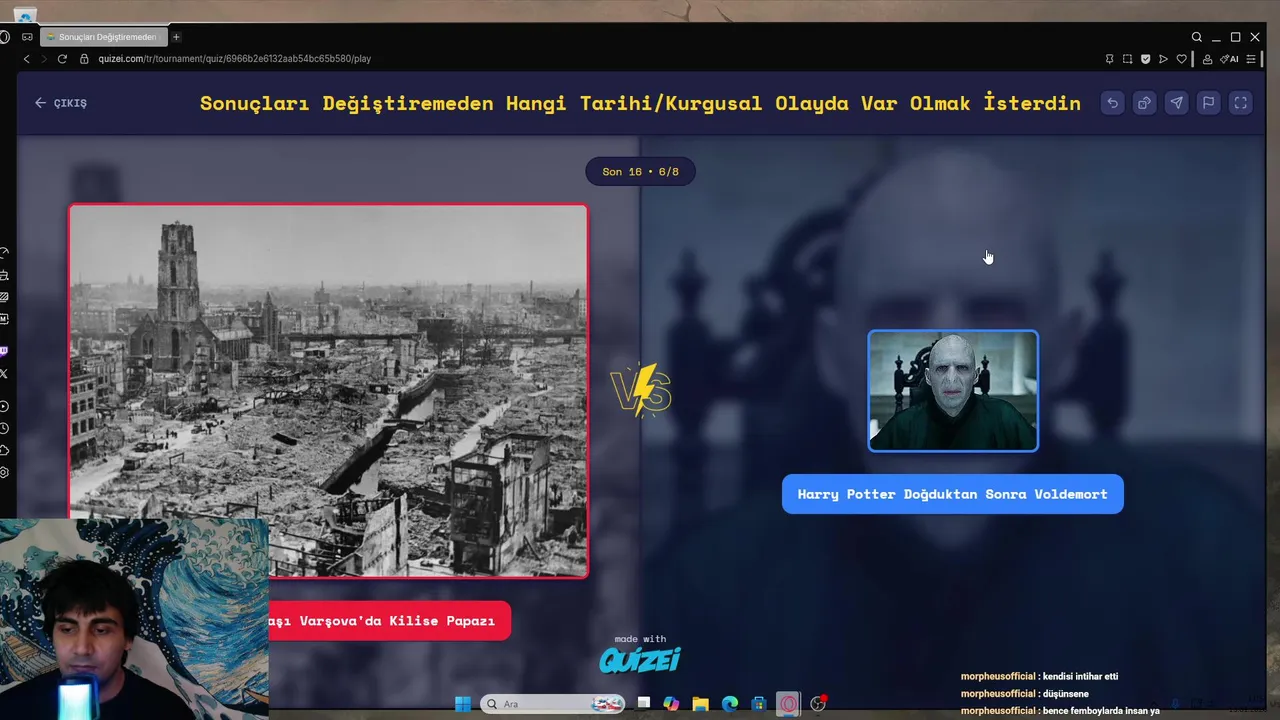
Task: Open the sidebar history clock
Action: [x=5, y=428]
